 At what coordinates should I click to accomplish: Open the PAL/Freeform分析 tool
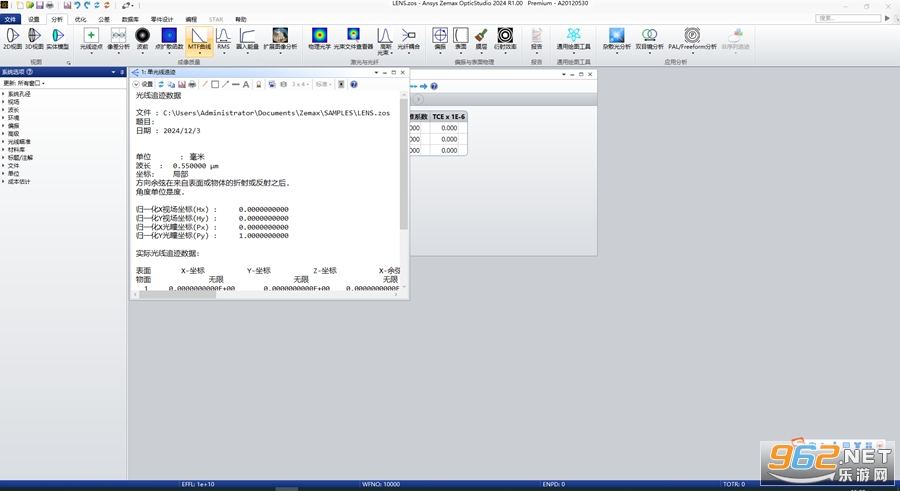(x=692, y=40)
